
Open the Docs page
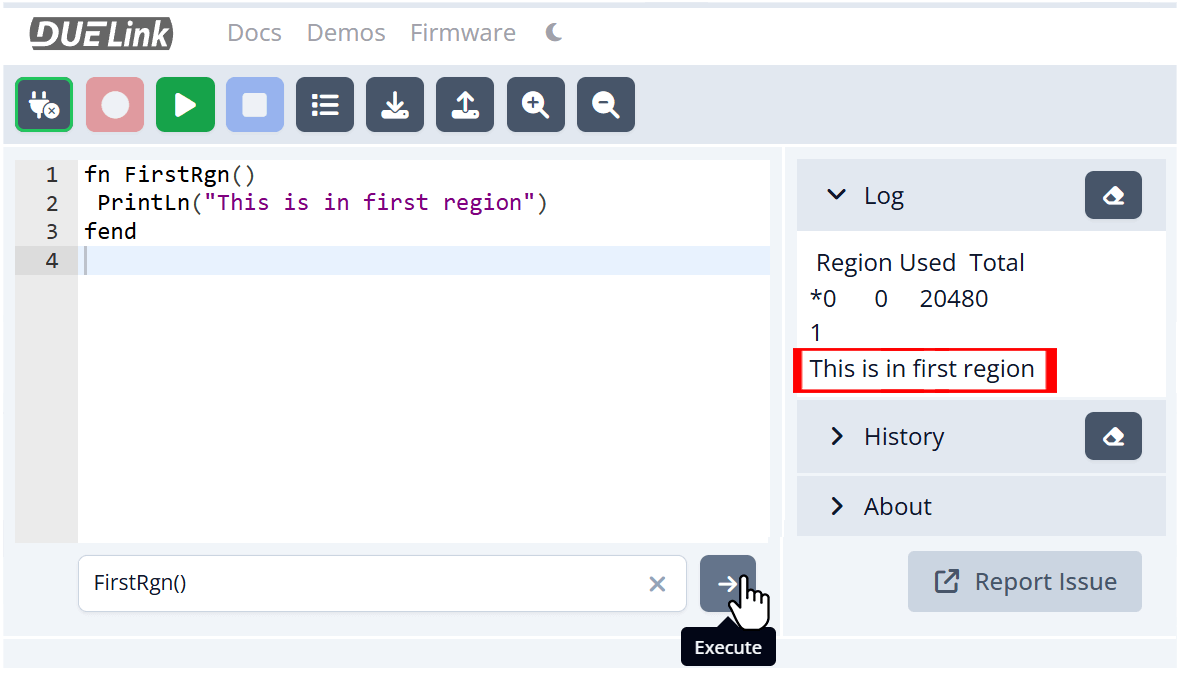pos(254,33)
